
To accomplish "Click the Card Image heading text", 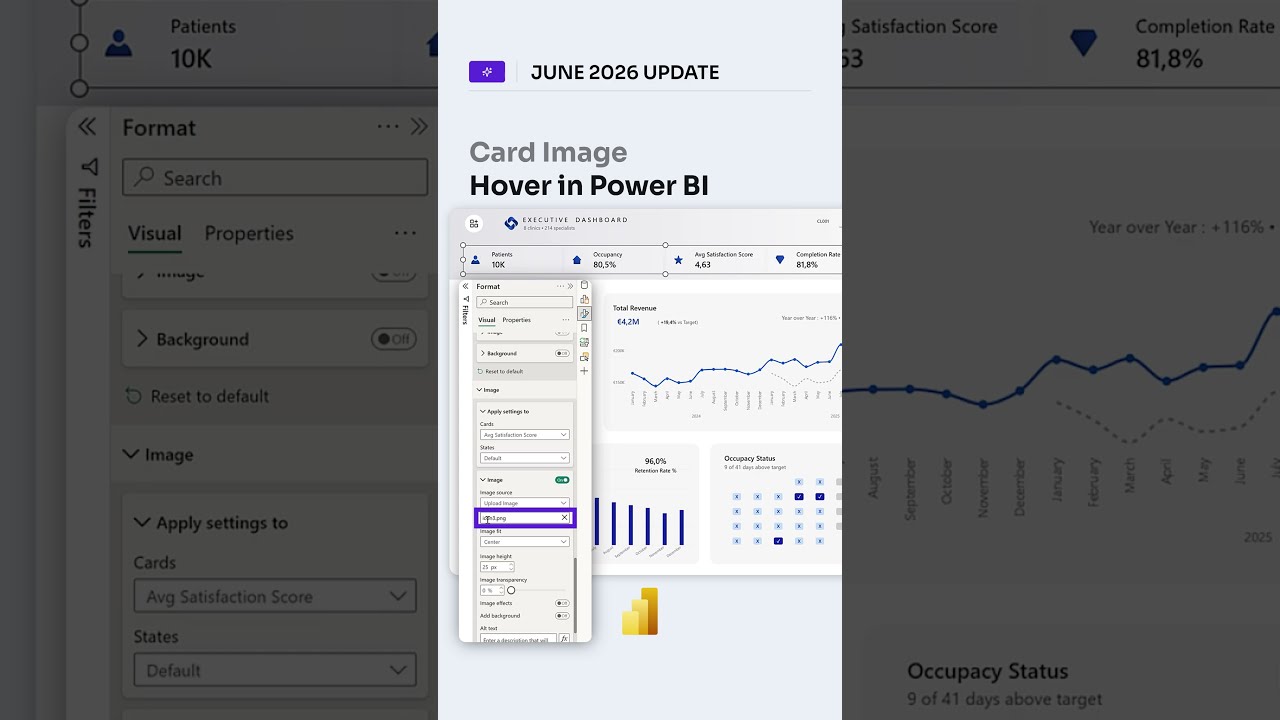I will [548, 152].
